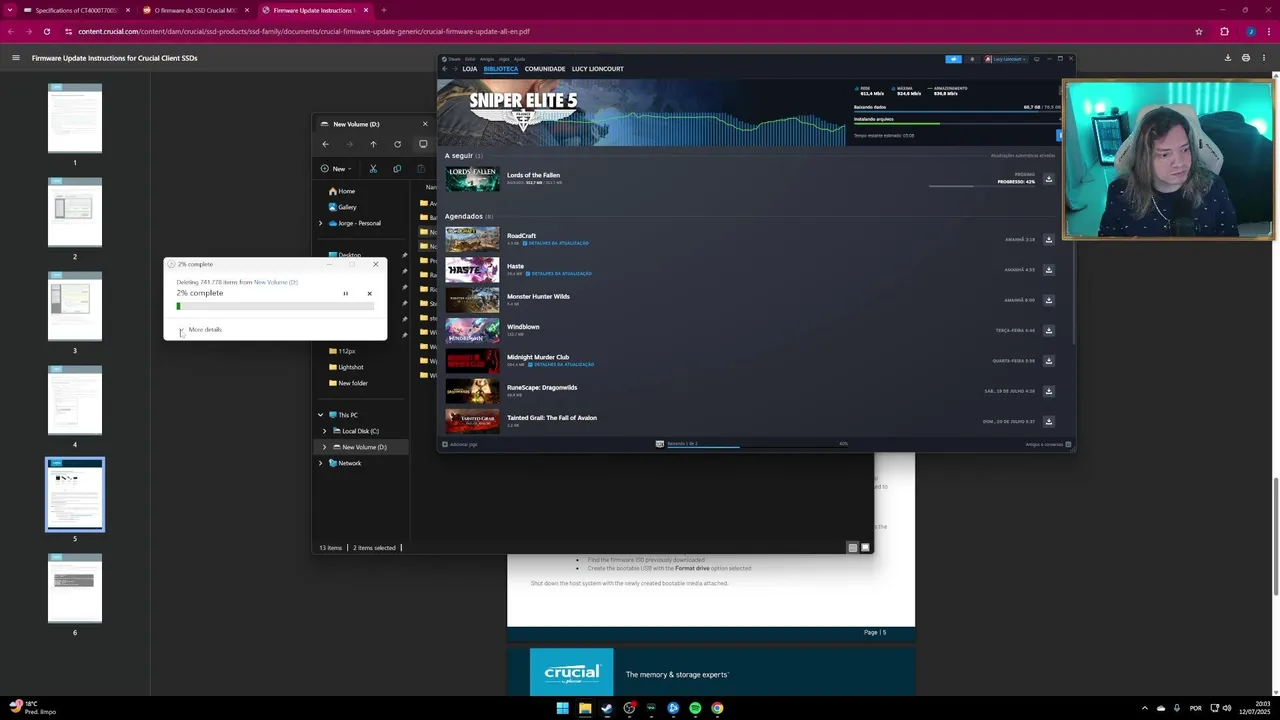This screenshot has height=720, width=1280.
Task: Bookmark this page with star icon
Action: [1199, 31]
